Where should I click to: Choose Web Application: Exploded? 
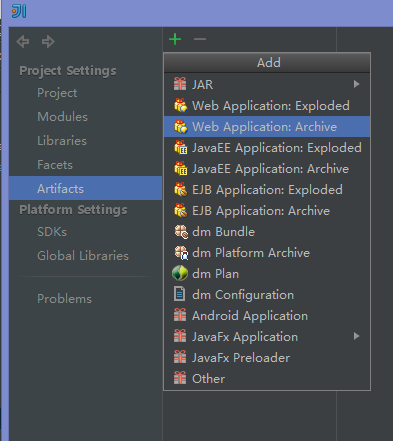pos(267,105)
